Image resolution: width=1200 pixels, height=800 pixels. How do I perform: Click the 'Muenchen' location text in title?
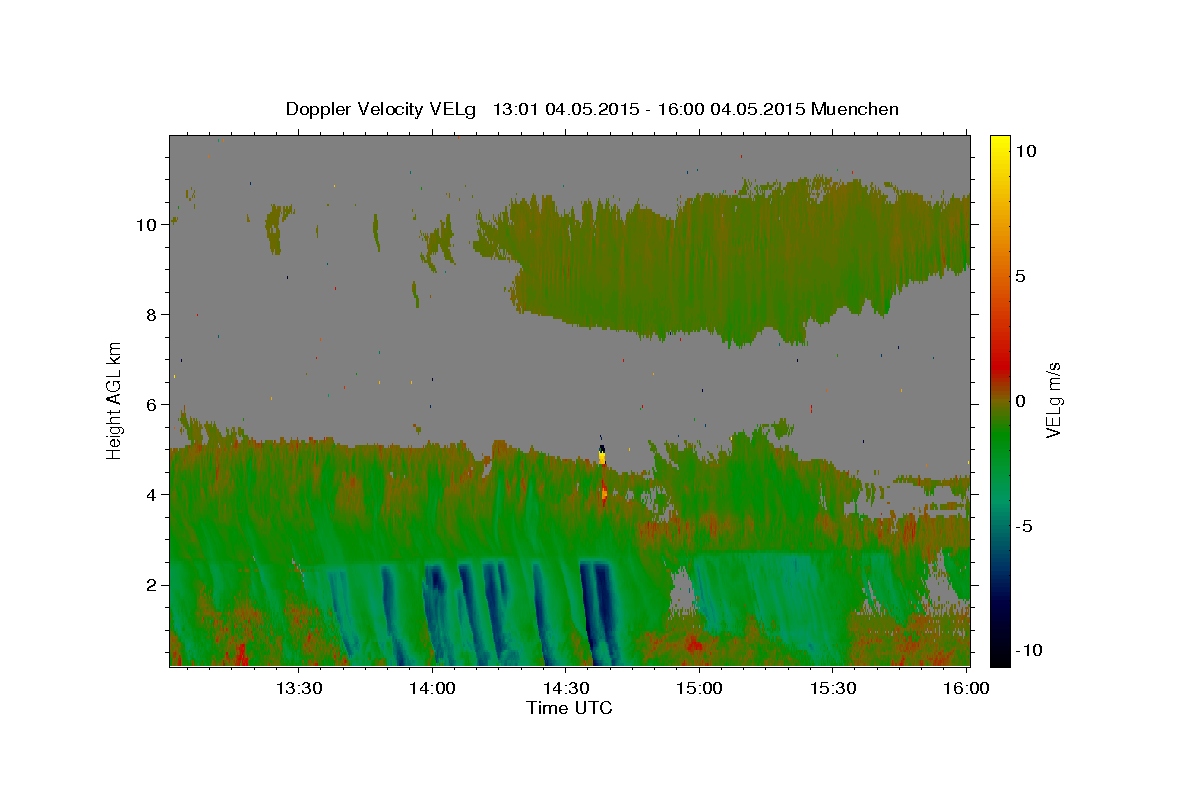coord(855,109)
